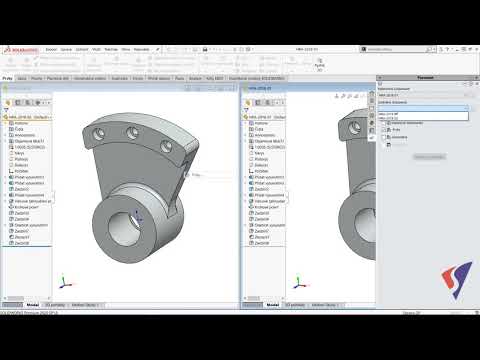480x360 pixels.
Task: Expand Odebrat vysunutím in right tree
Action: (245, 225)
